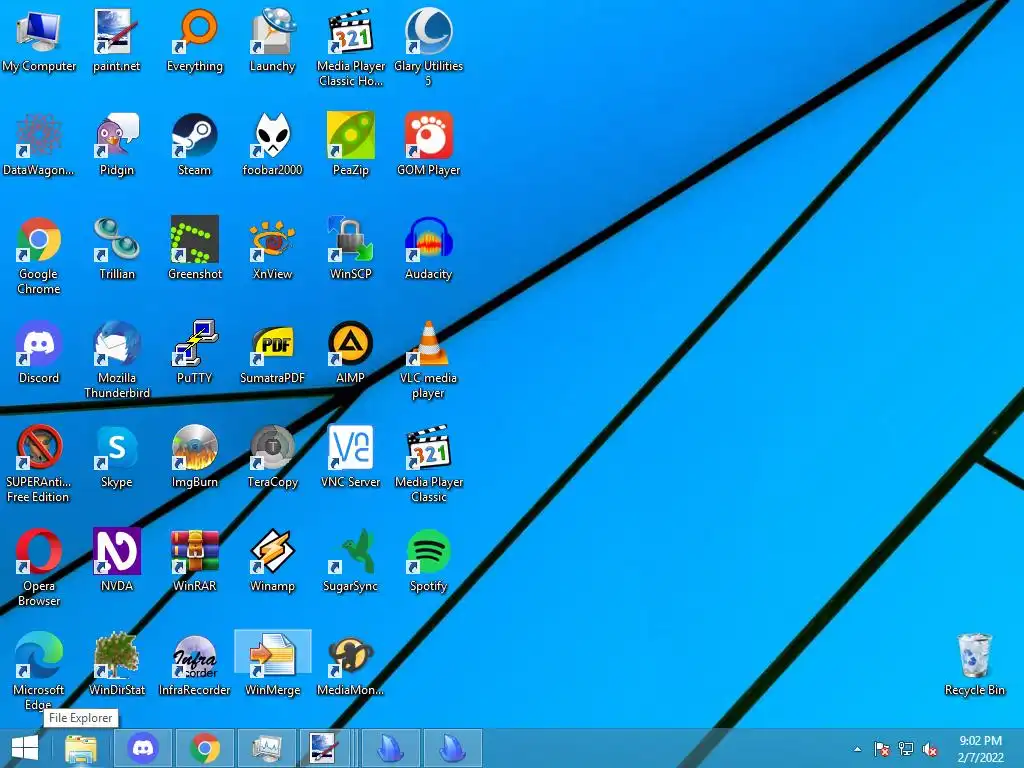Click the Recycle Bin icon
1024x768 pixels.
(974, 664)
